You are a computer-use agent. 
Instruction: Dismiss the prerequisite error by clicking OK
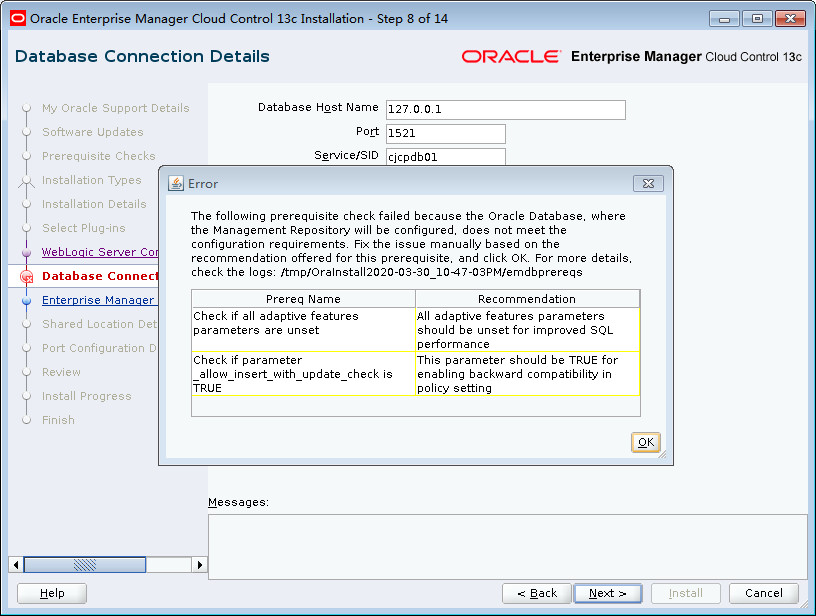(x=645, y=440)
